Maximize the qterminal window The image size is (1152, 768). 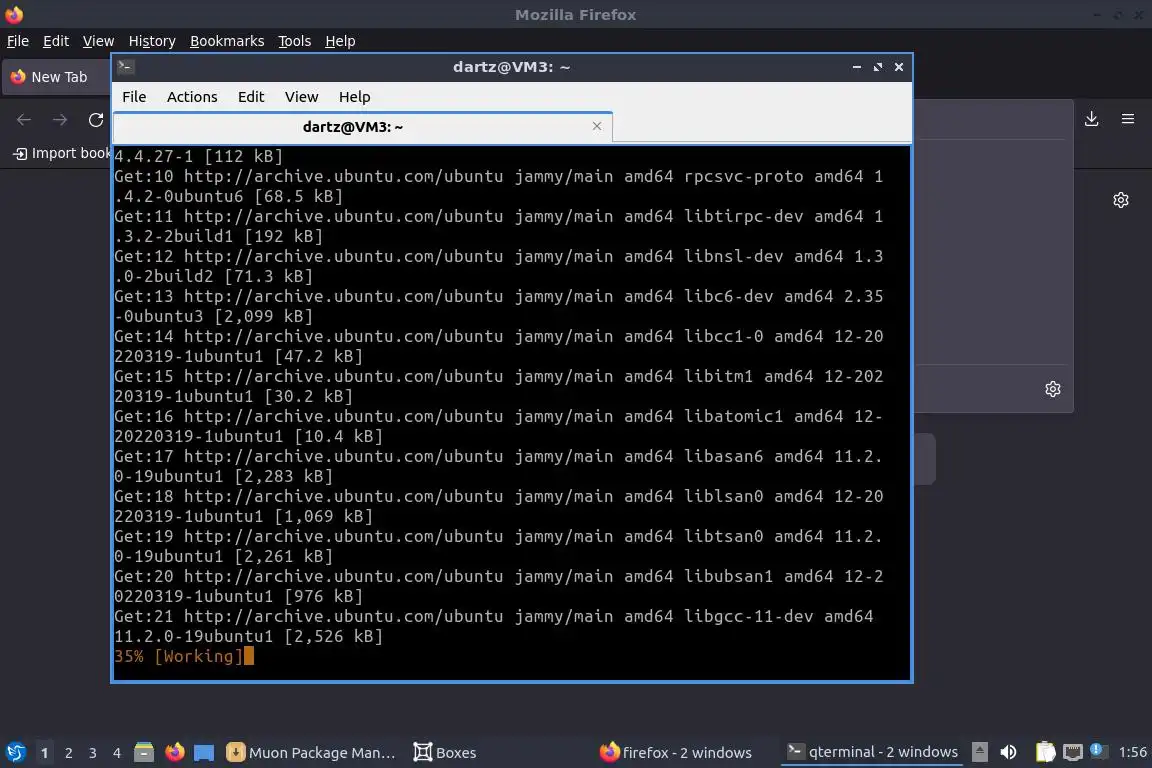click(878, 67)
